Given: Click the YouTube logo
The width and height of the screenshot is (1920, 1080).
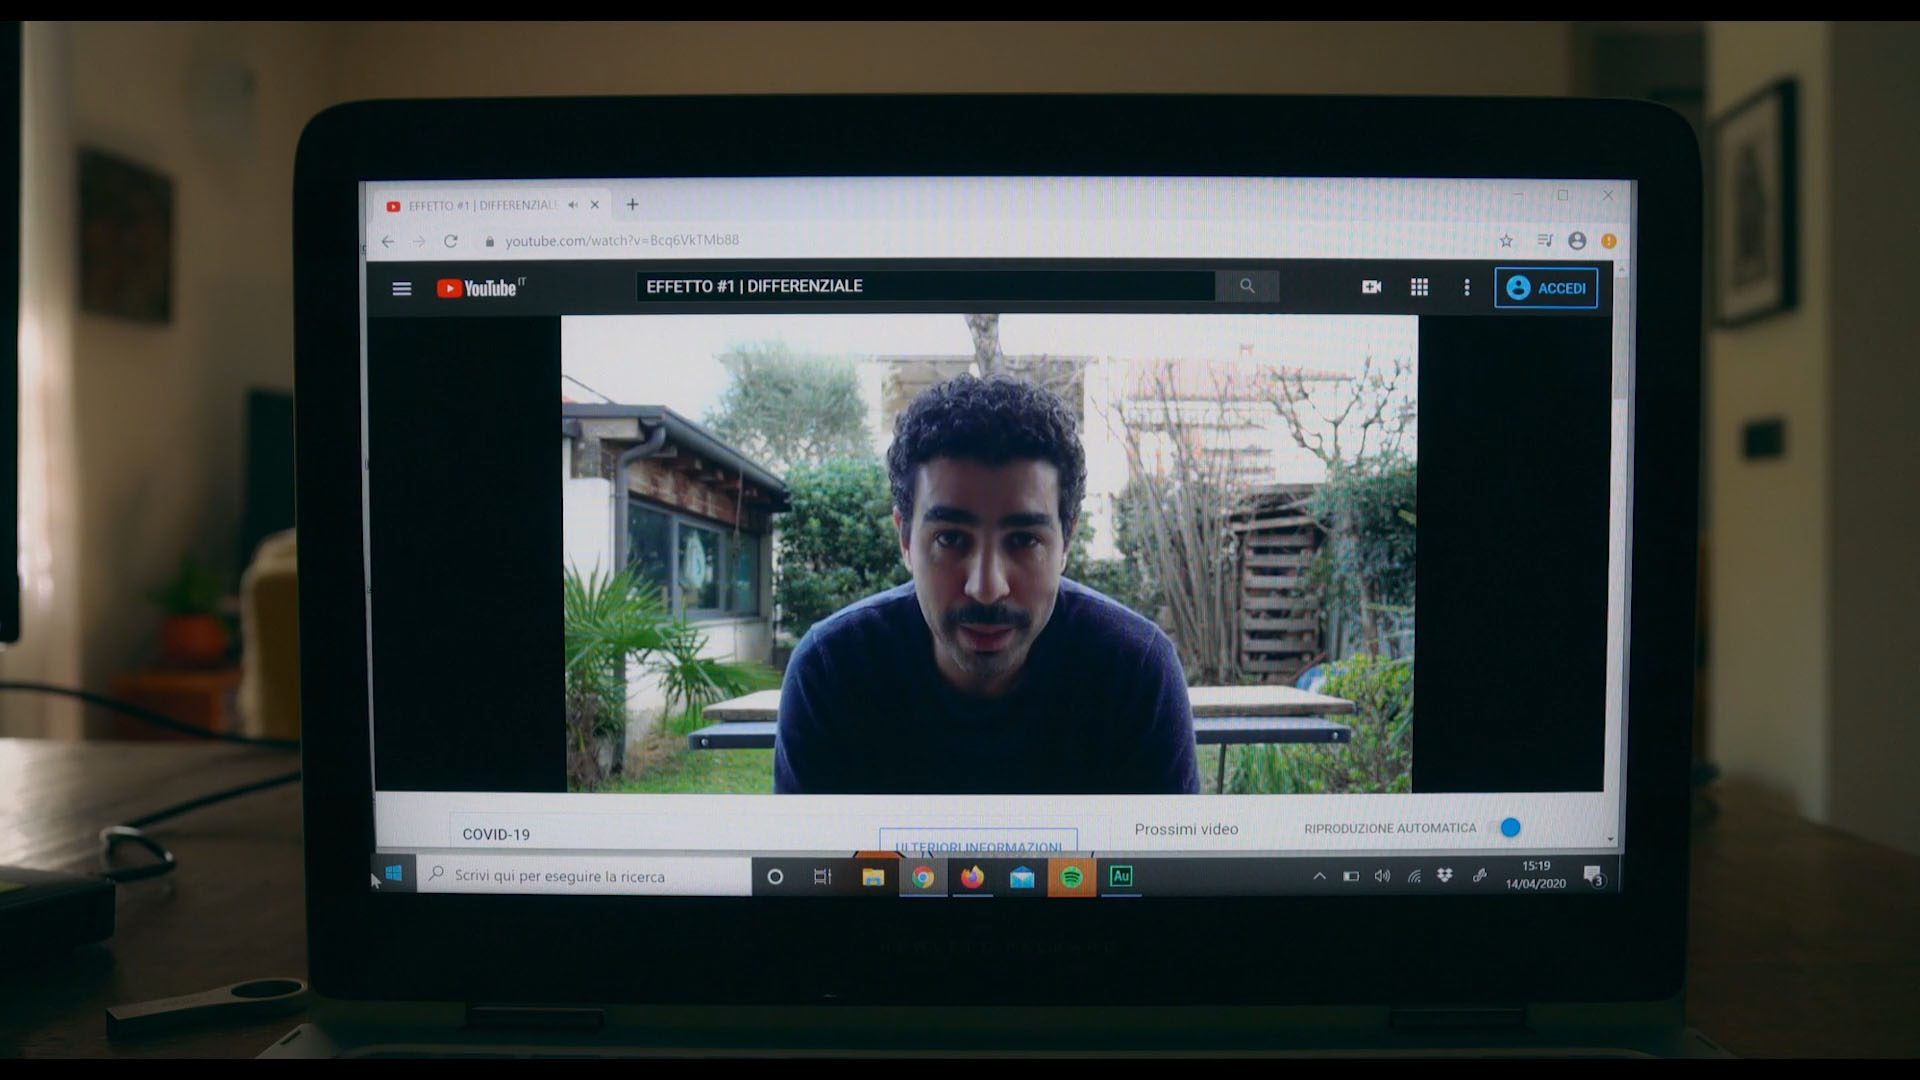Looking at the screenshot, I should click(x=479, y=288).
